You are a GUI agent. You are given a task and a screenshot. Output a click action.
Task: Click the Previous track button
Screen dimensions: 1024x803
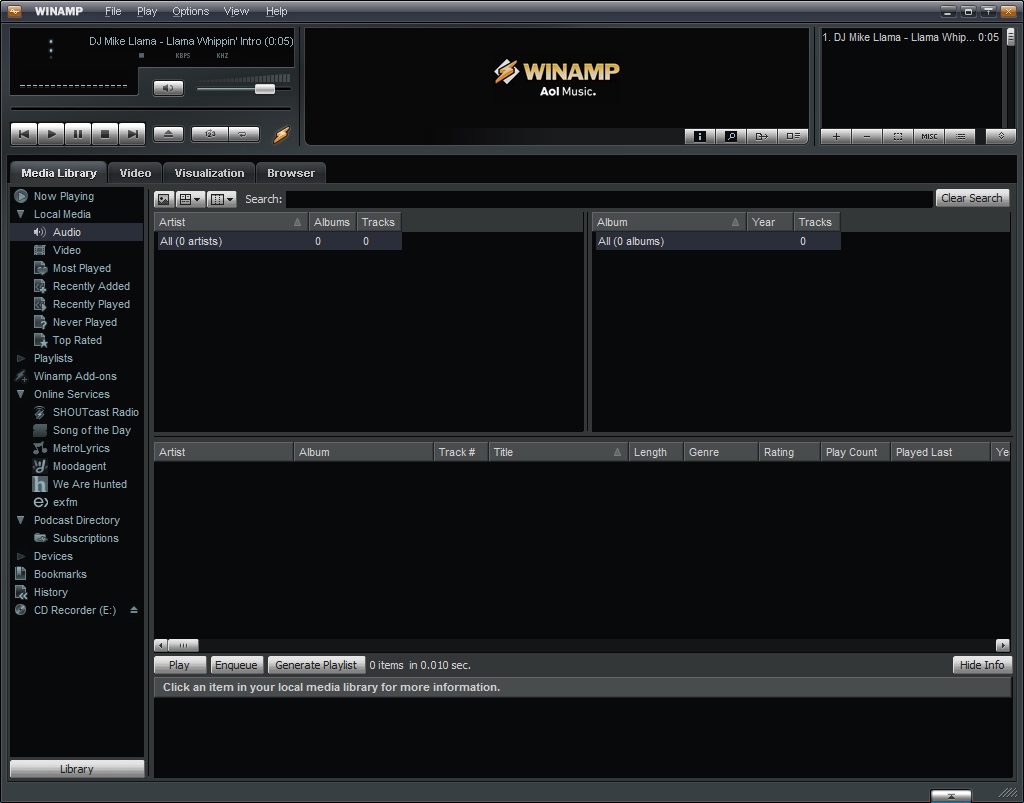click(24, 134)
